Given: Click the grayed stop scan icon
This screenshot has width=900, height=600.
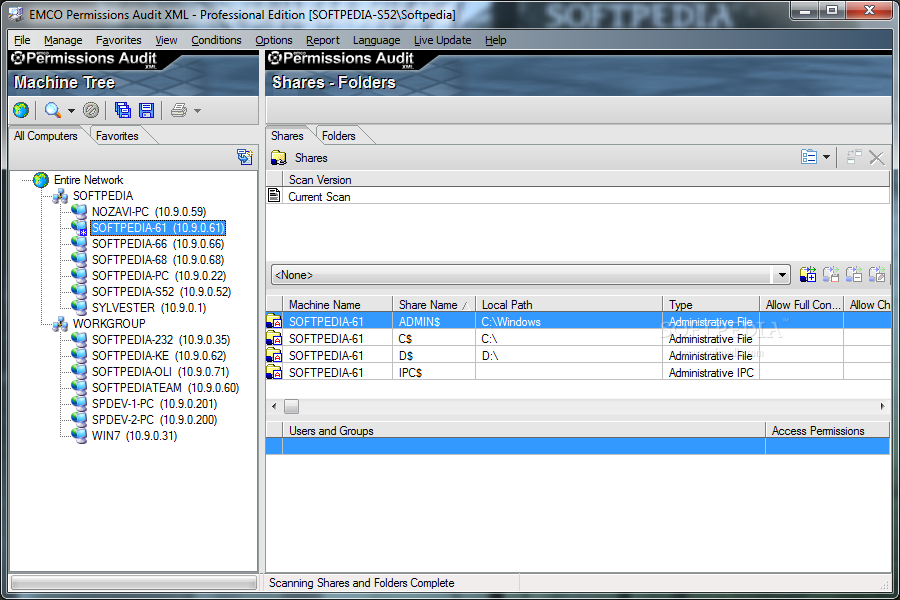Looking at the screenshot, I should click(x=91, y=110).
